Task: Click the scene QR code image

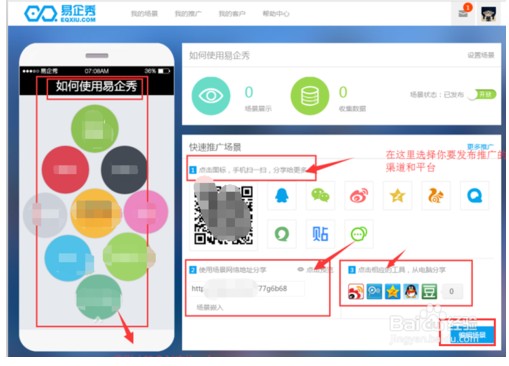Action: point(223,215)
